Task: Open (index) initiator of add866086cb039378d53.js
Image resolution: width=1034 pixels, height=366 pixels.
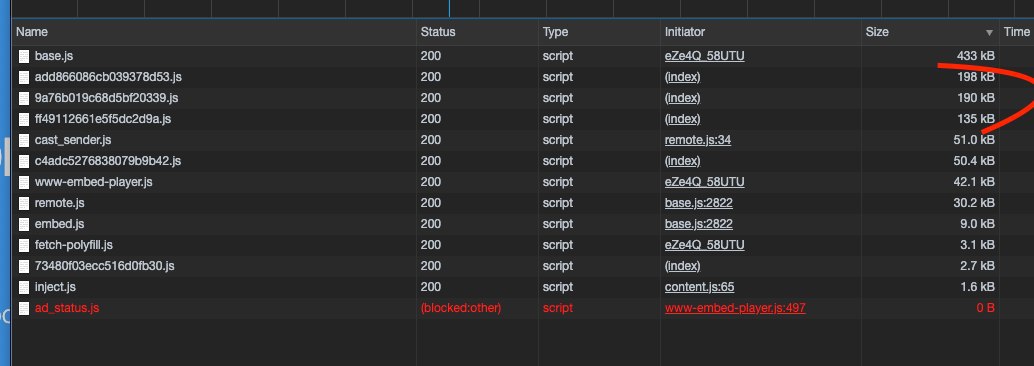Action: pyautogui.click(x=683, y=77)
